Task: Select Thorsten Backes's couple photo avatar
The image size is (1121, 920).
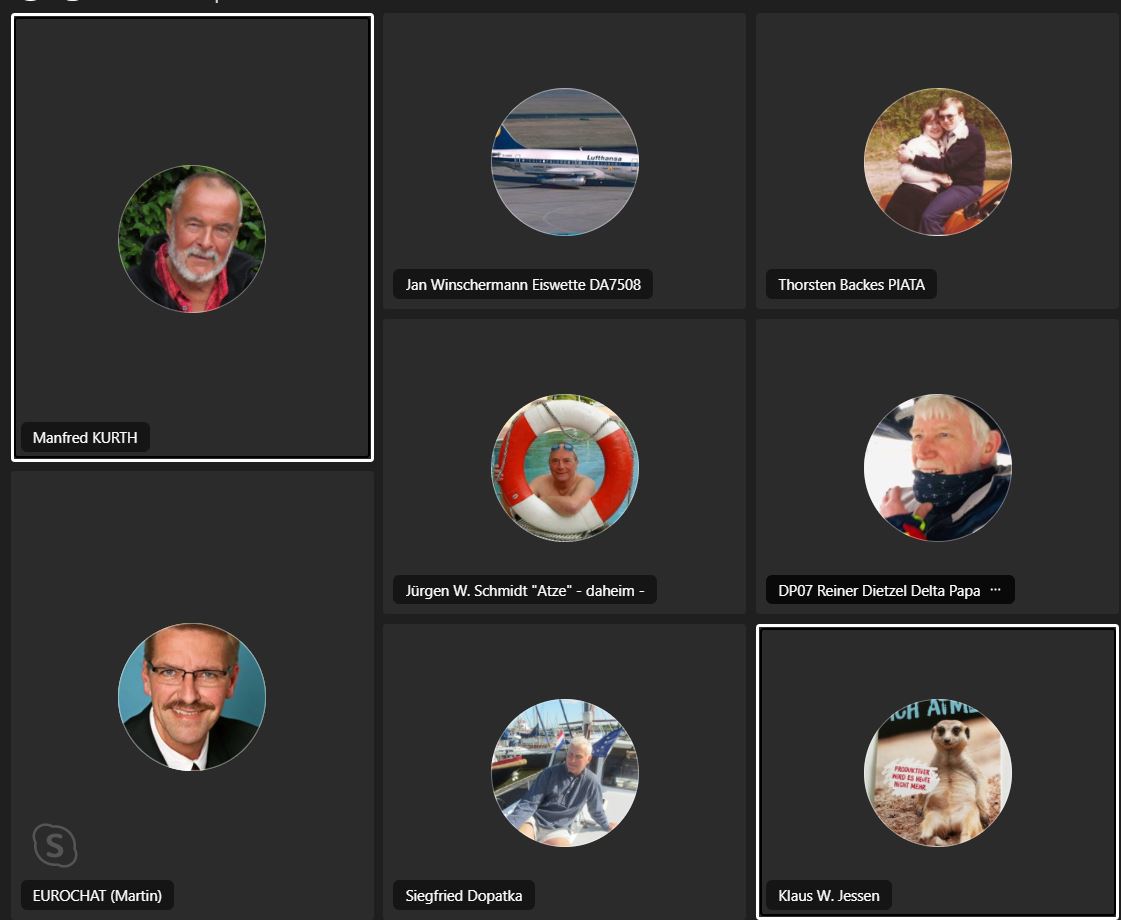Action: 937,162
